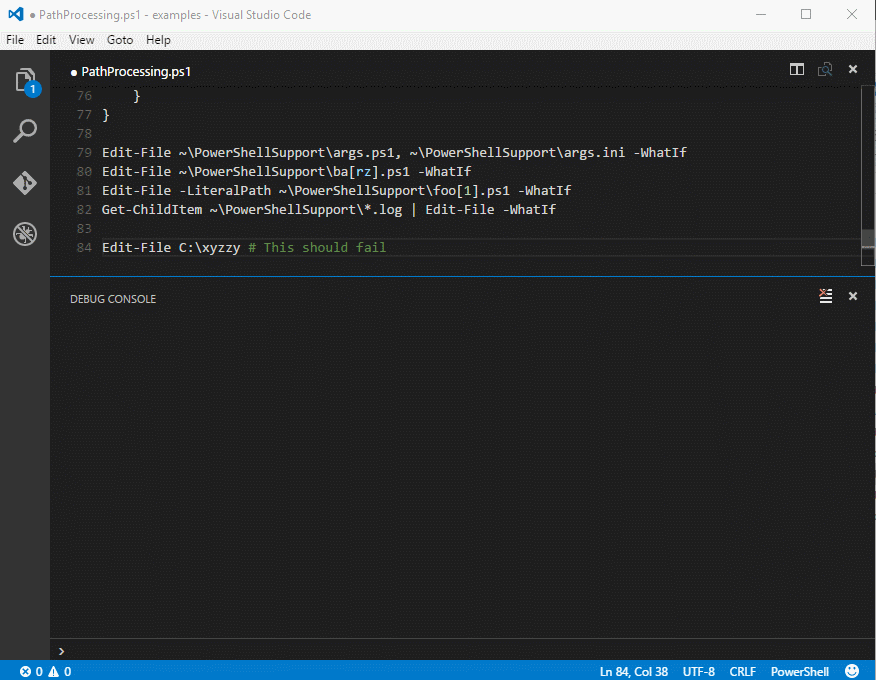Change language mode from PowerShell
Image resolution: width=876 pixels, height=680 pixels.
[799, 671]
